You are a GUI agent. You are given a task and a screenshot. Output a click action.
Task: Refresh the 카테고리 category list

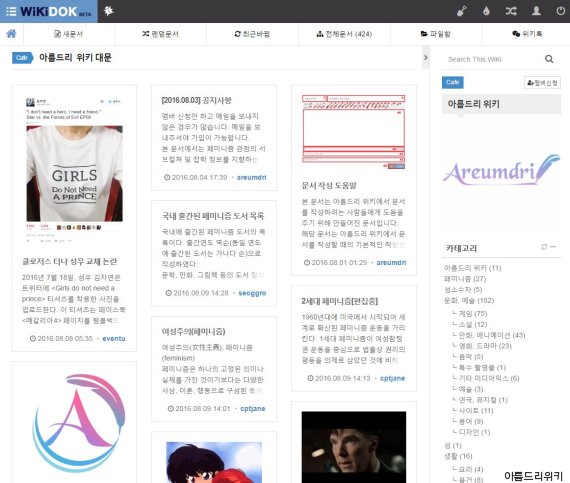[x=544, y=247]
